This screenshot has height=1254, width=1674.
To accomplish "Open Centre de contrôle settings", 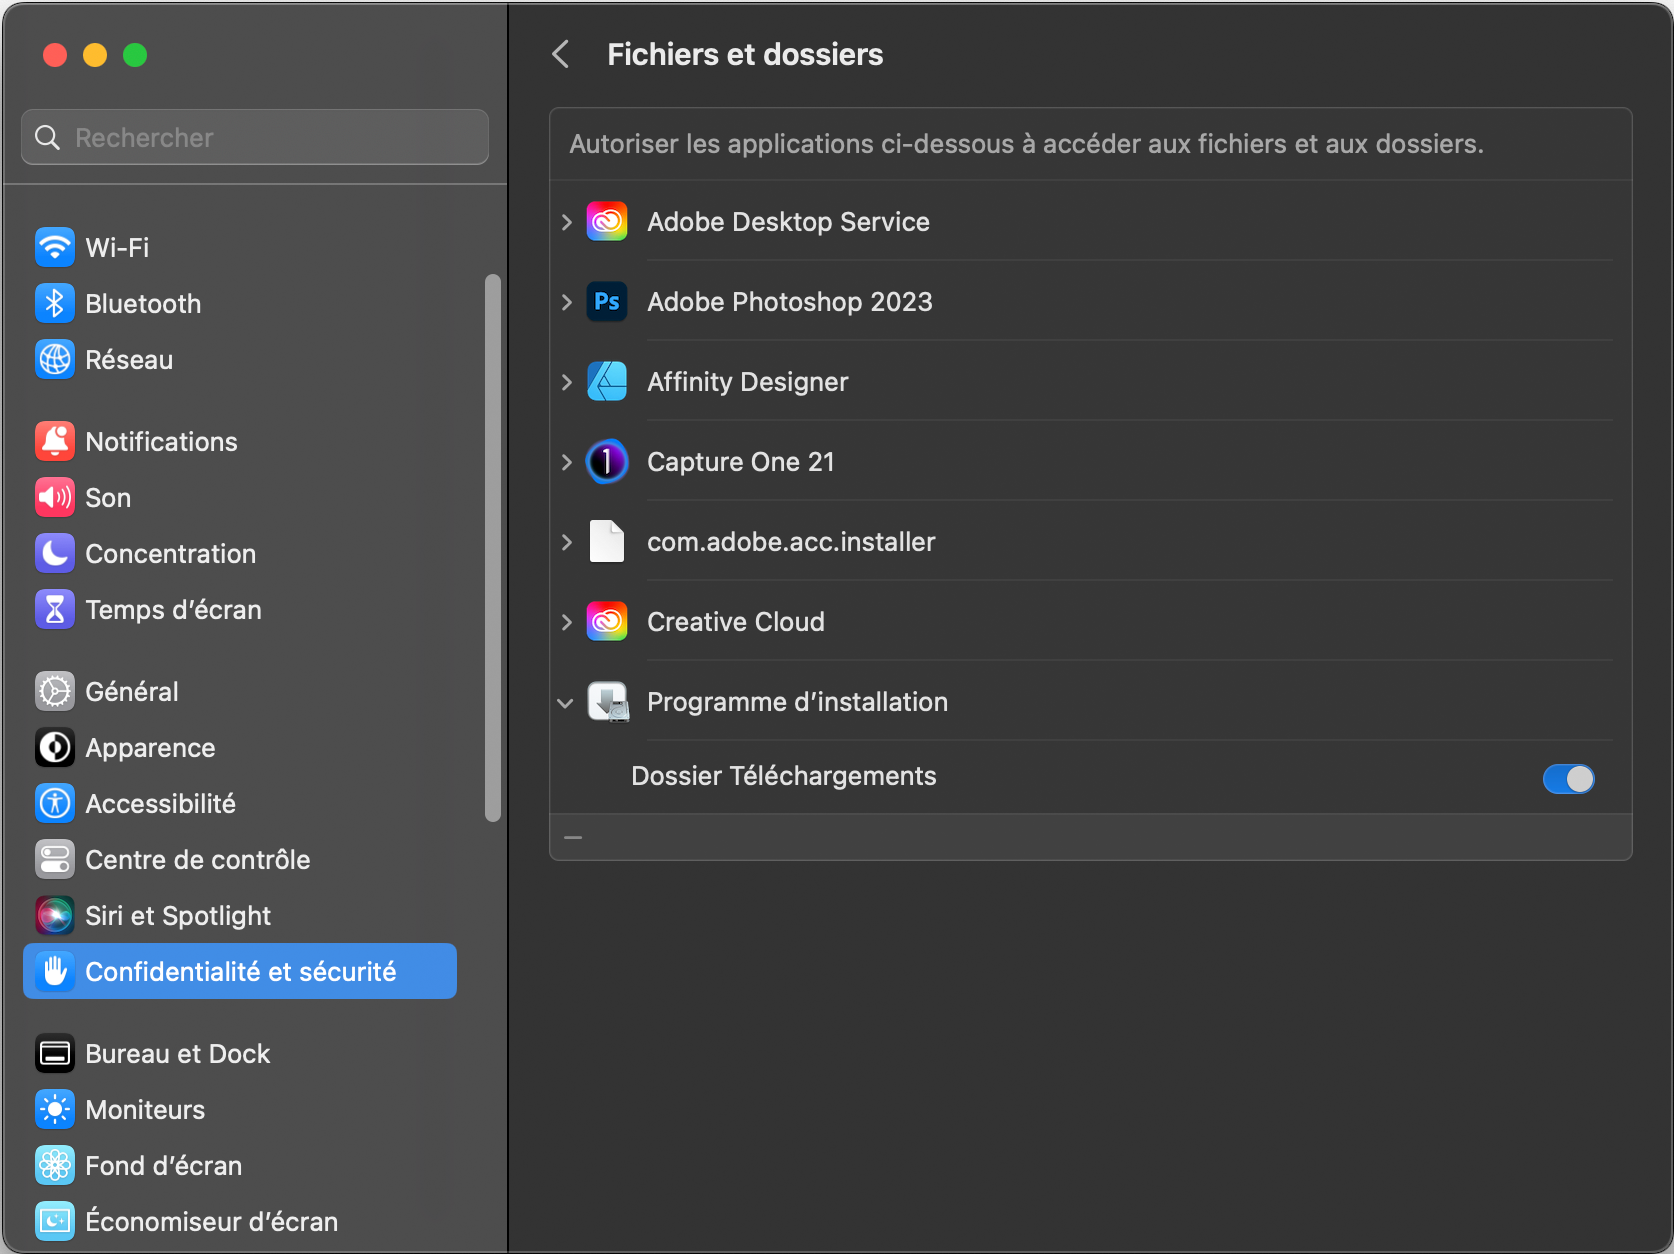I will pyautogui.click(x=240, y=859).
